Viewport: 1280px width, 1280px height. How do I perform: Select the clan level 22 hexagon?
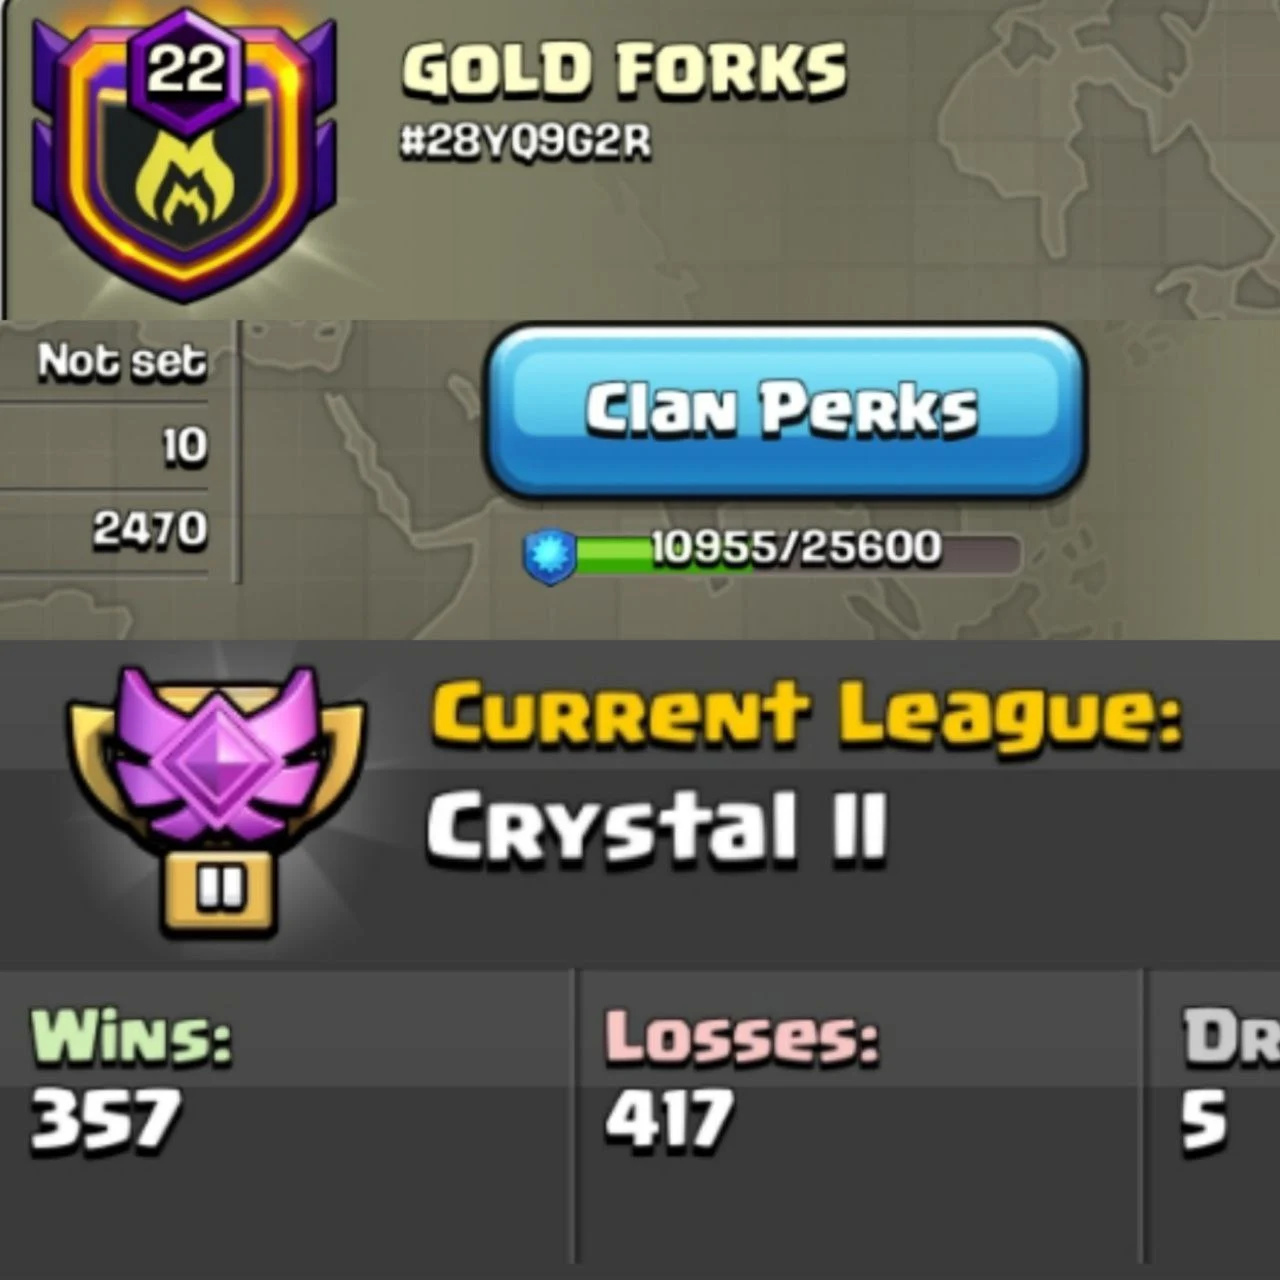click(x=185, y=72)
